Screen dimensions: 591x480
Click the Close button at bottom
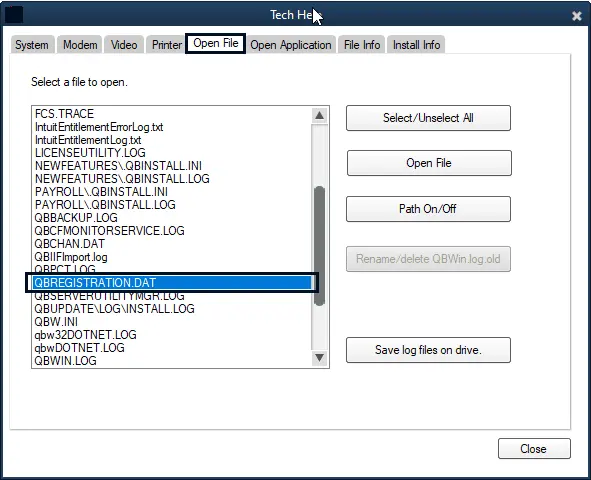tap(534, 449)
